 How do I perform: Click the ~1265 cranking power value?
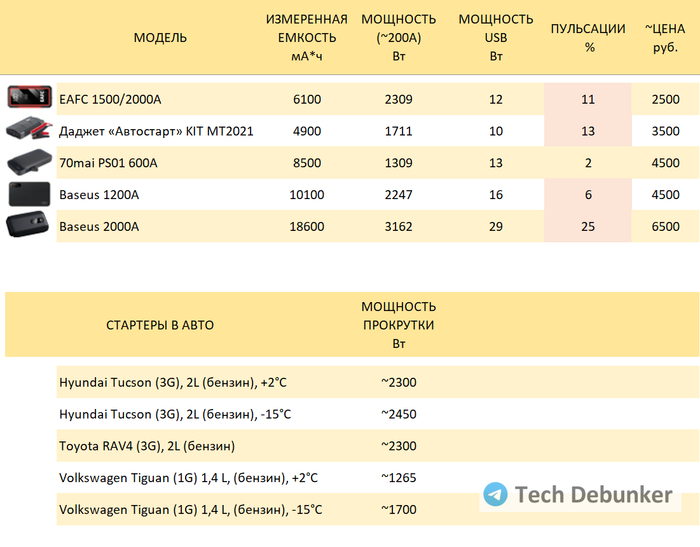pyautogui.click(x=398, y=478)
